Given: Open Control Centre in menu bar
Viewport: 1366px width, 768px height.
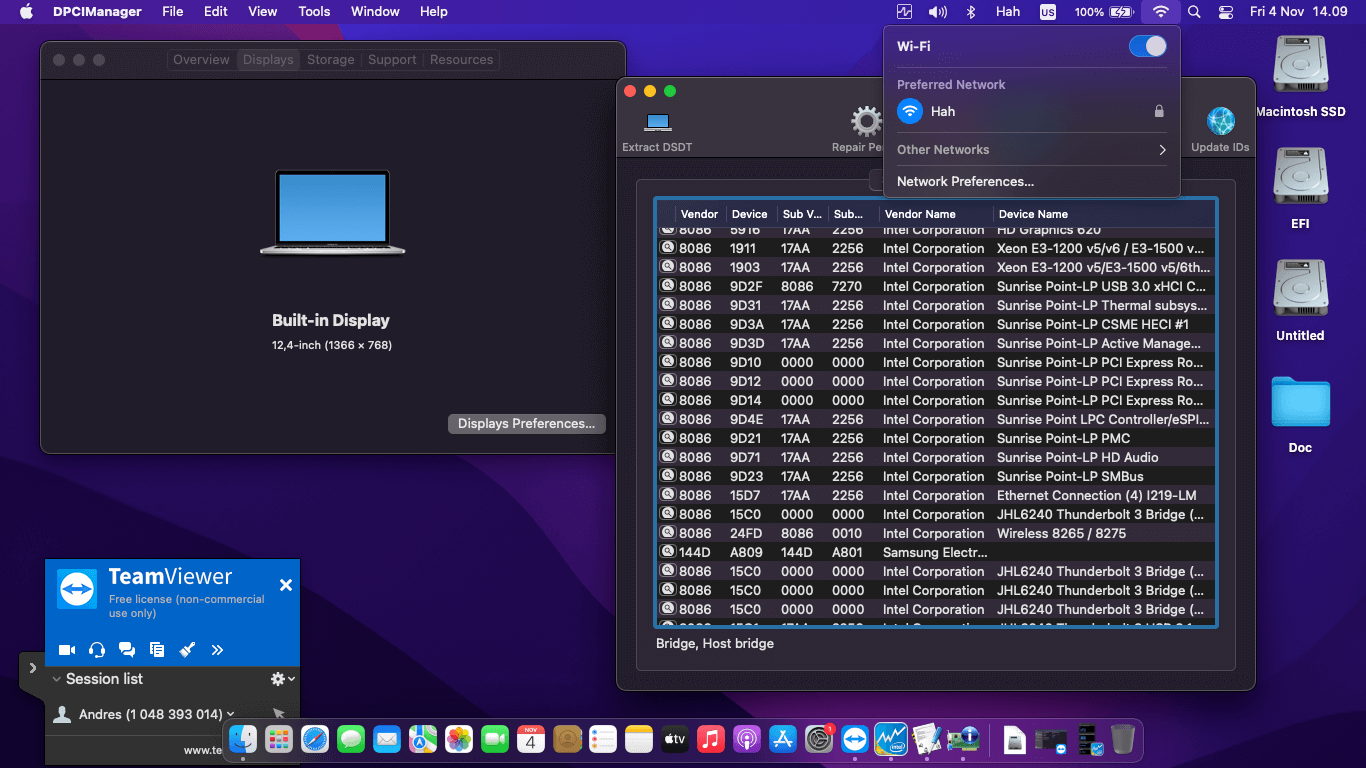Looking at the screenshot, I should [1226, 12].
